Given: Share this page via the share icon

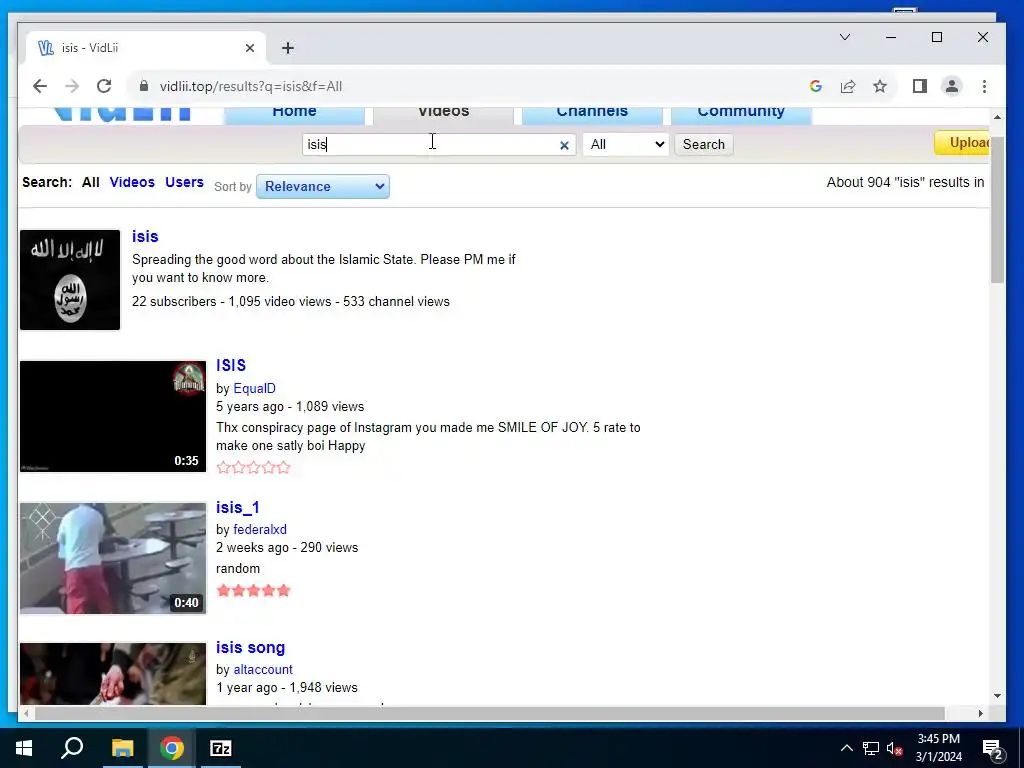Looking at the screenshot, I should click(x=848, y=86).
